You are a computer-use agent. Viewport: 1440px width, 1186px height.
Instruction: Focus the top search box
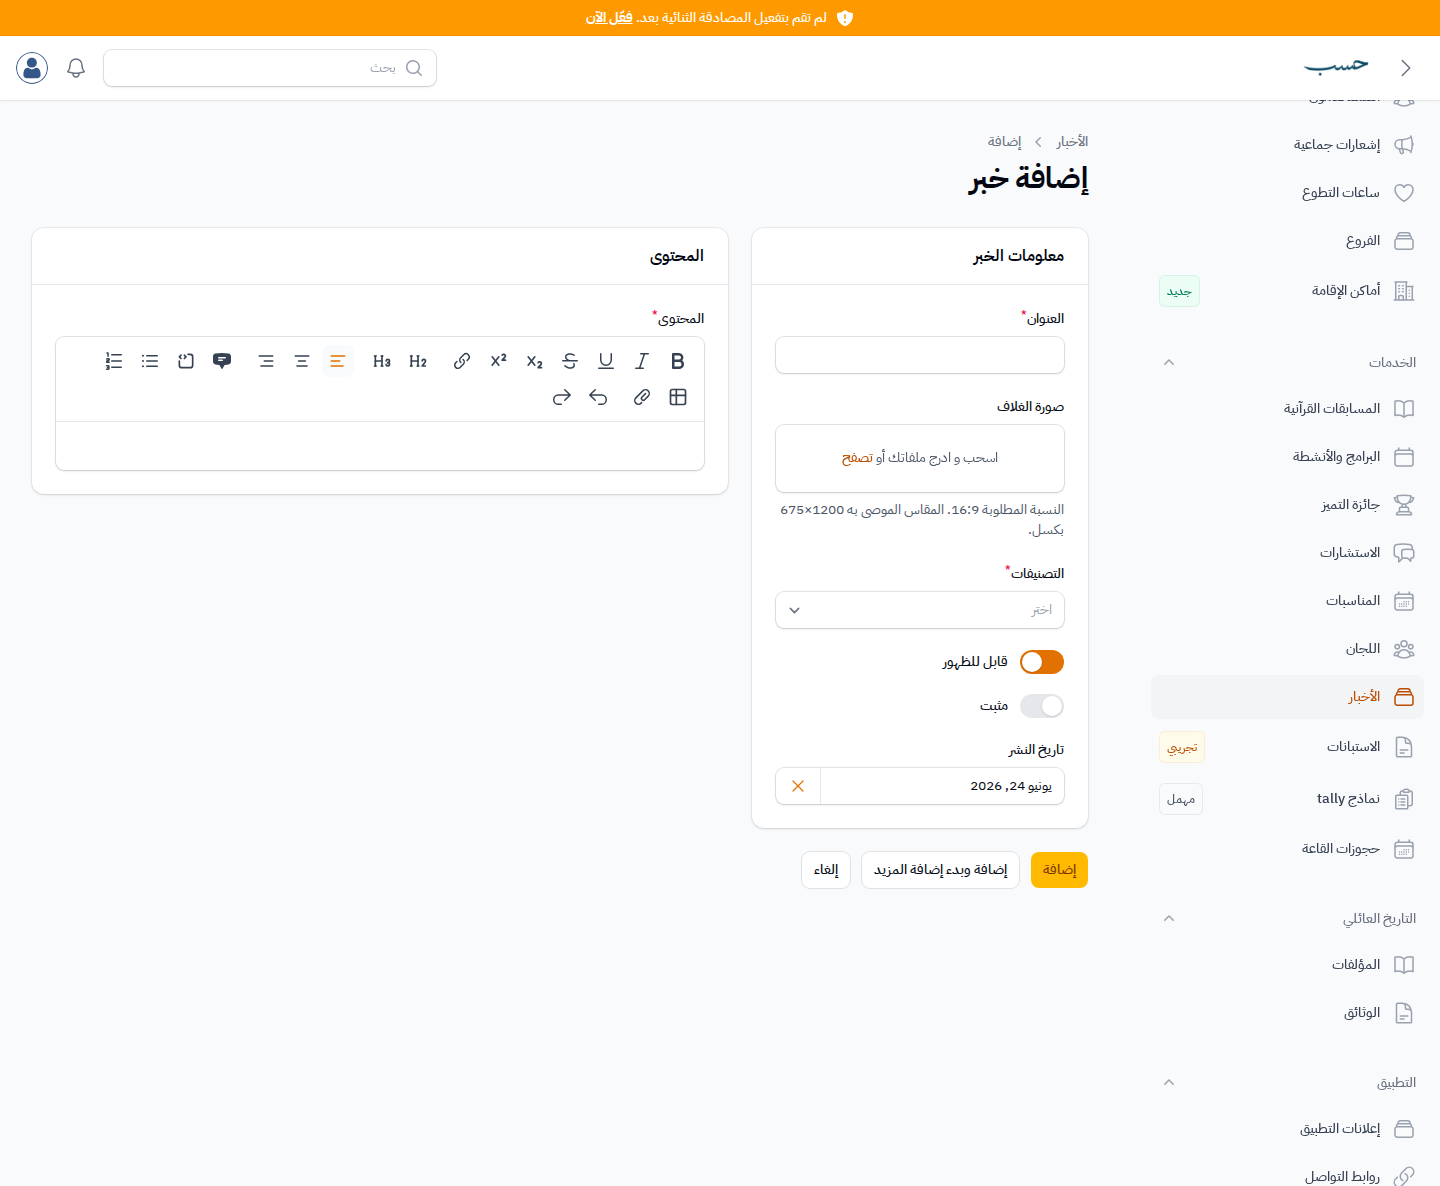(x=270, y=68)
